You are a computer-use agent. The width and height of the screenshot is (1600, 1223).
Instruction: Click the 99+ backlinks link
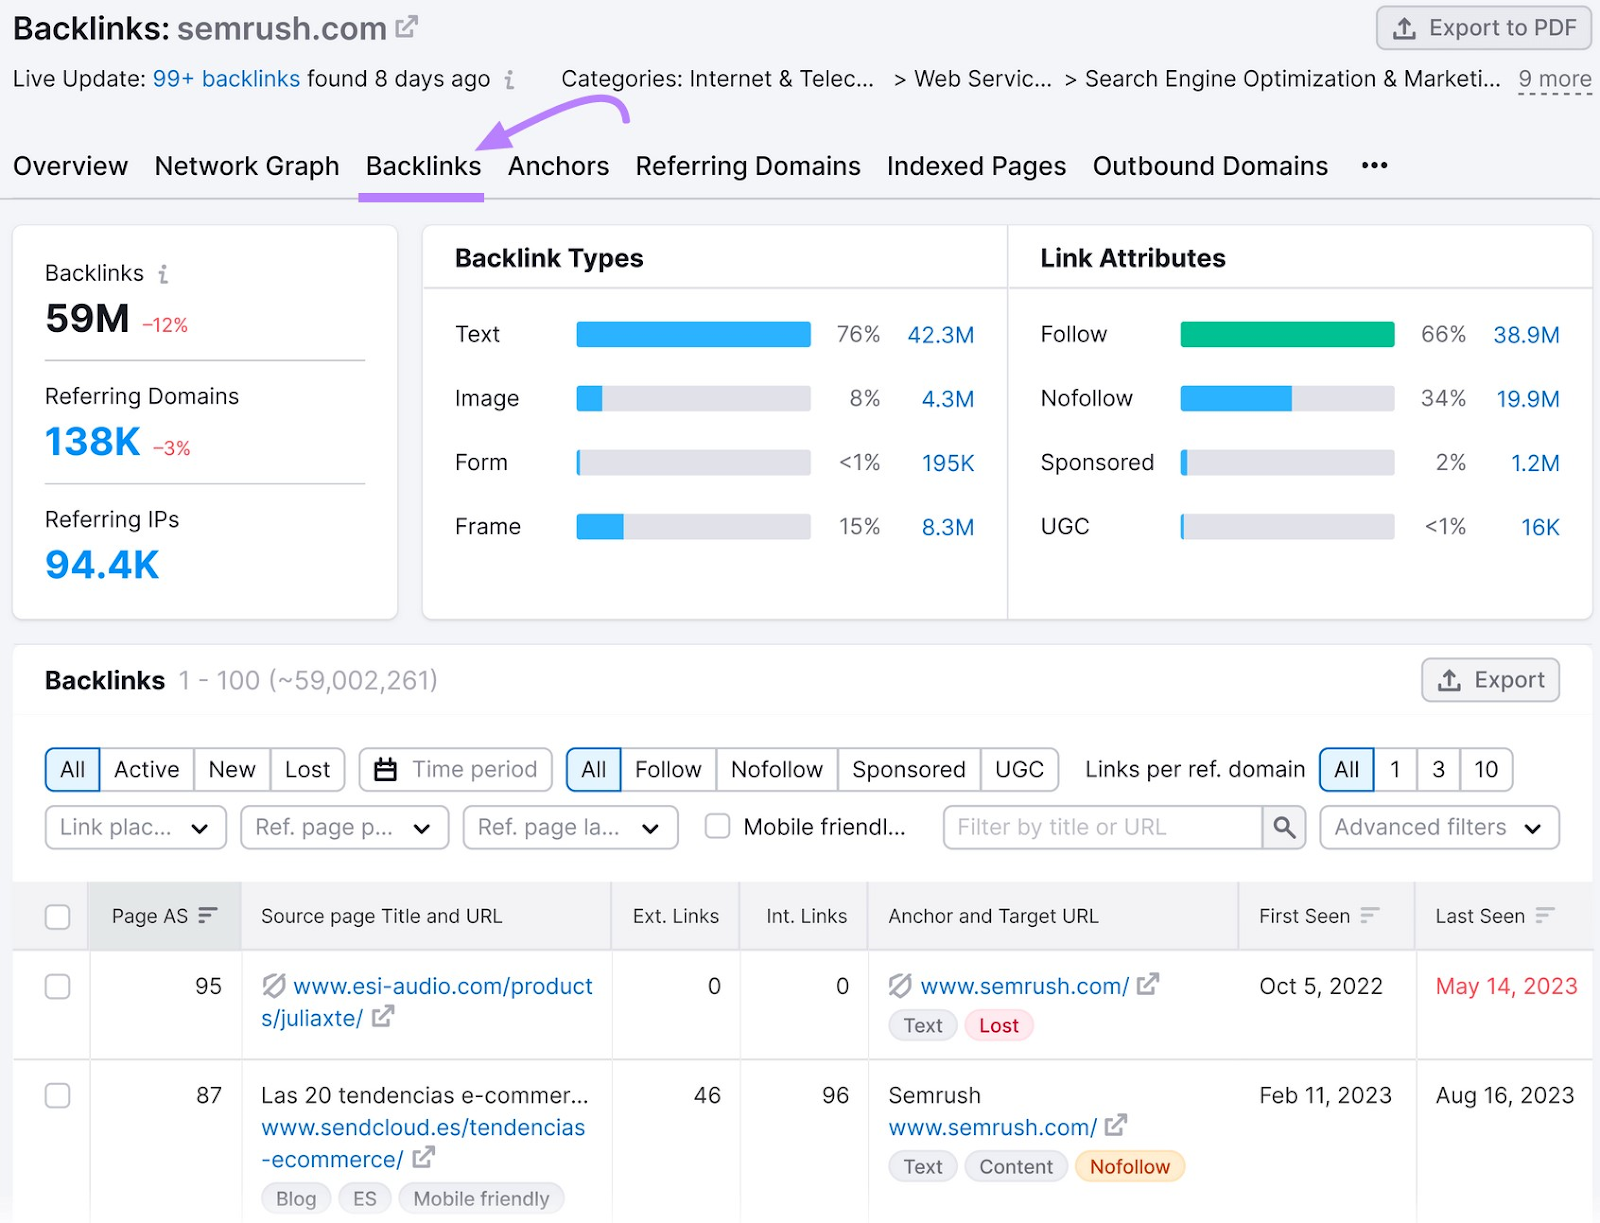coord(226,79)
